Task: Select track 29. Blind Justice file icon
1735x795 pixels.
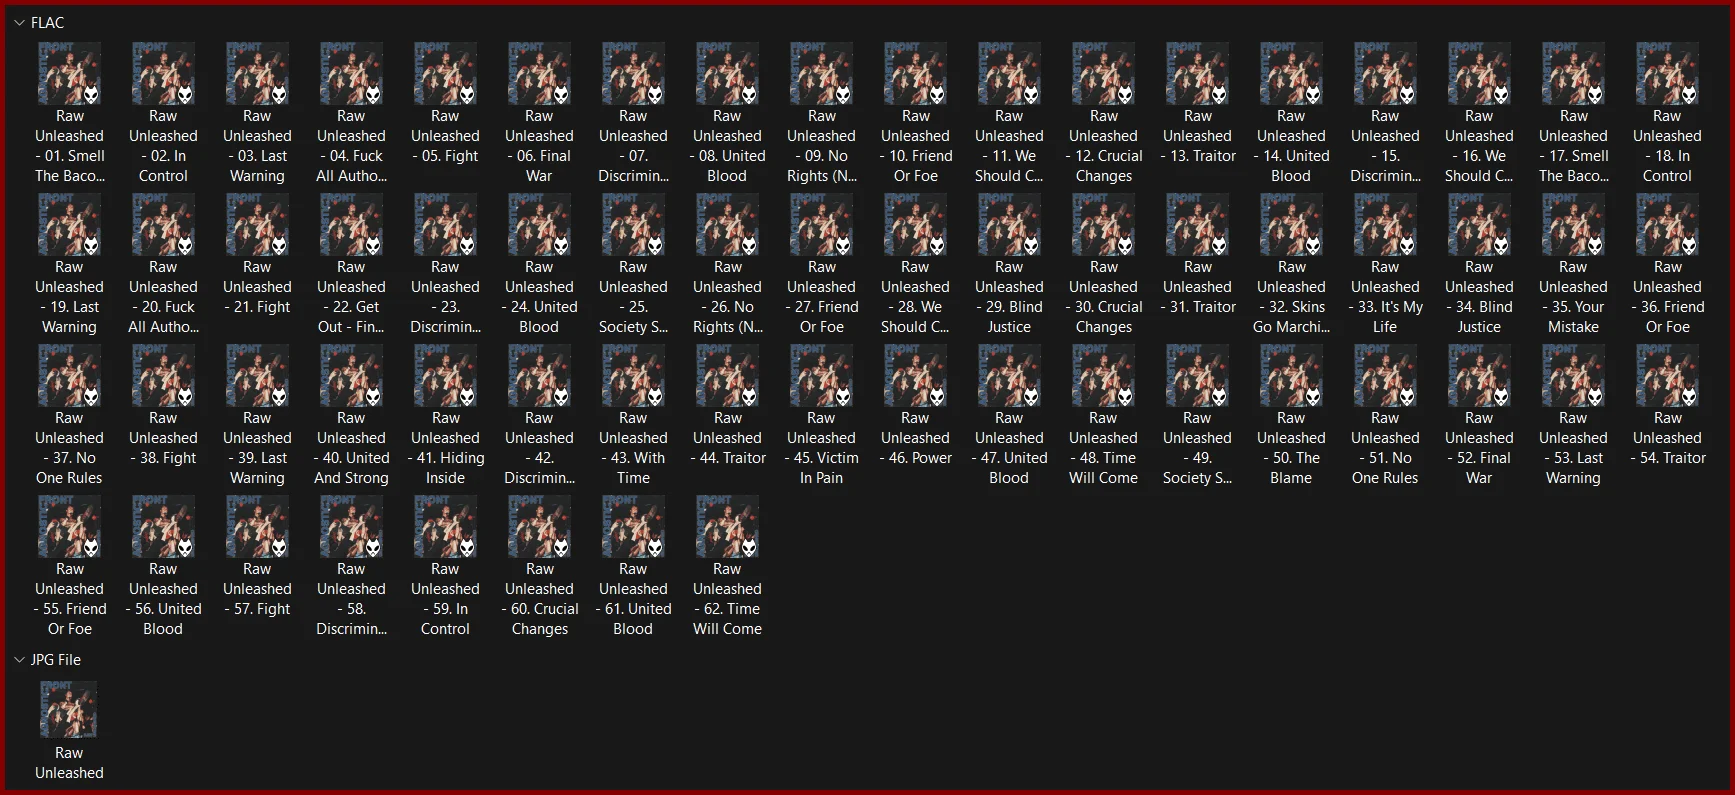Action: click(x=1009, y=225)
